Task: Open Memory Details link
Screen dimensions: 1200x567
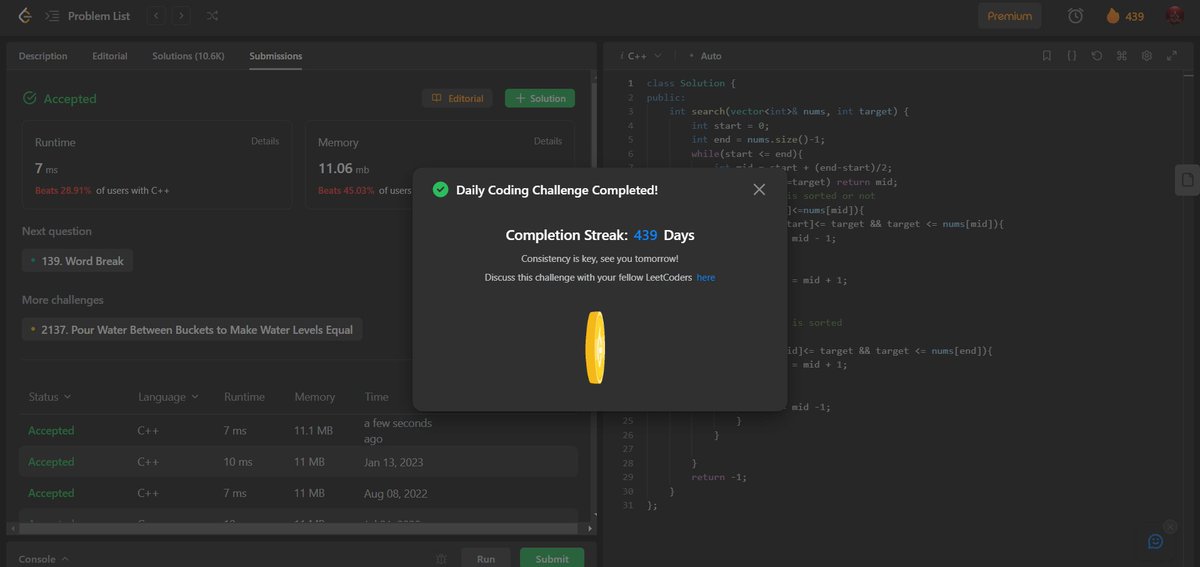Action: point(548,141)
